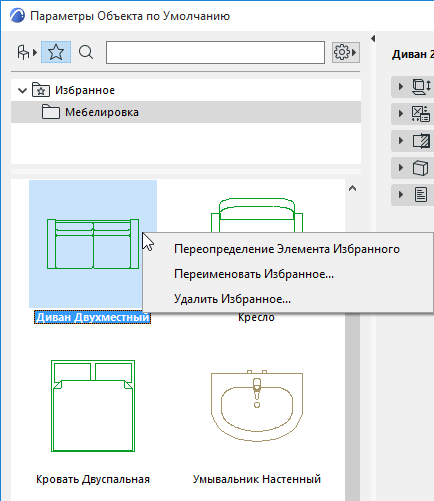Toggle the Favorites star button
This screenshot has height=501, width=434.
pyautogui.click(x=56, y=52)
